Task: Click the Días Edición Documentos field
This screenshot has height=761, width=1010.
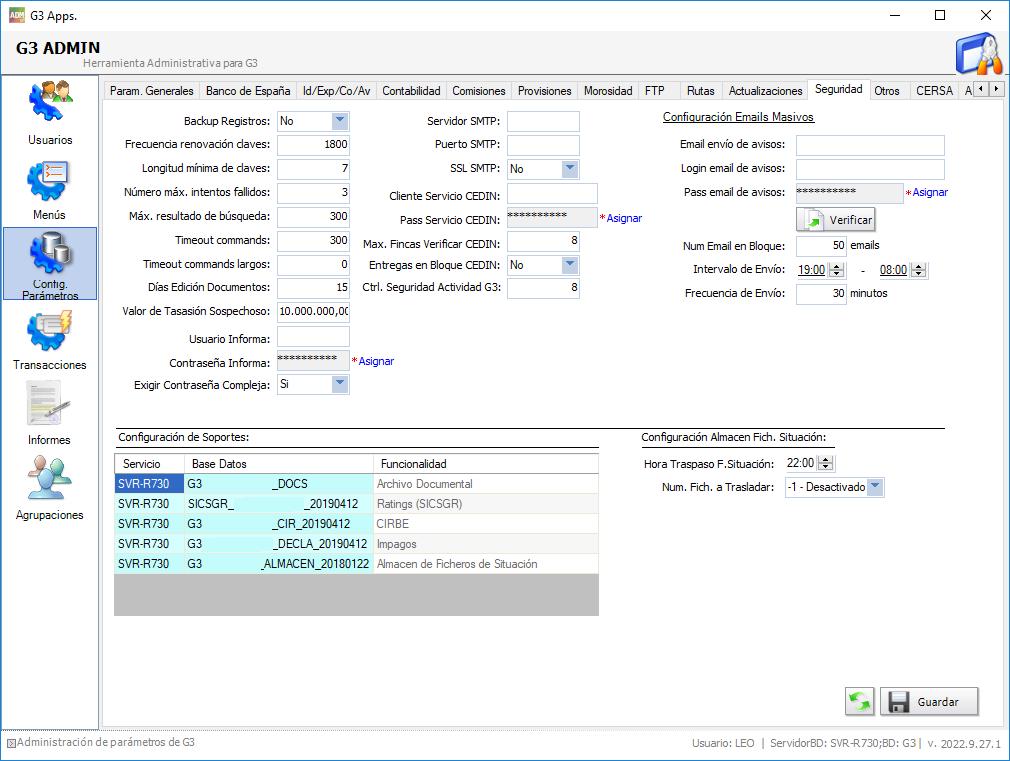Action: click(x=313, y=287)
